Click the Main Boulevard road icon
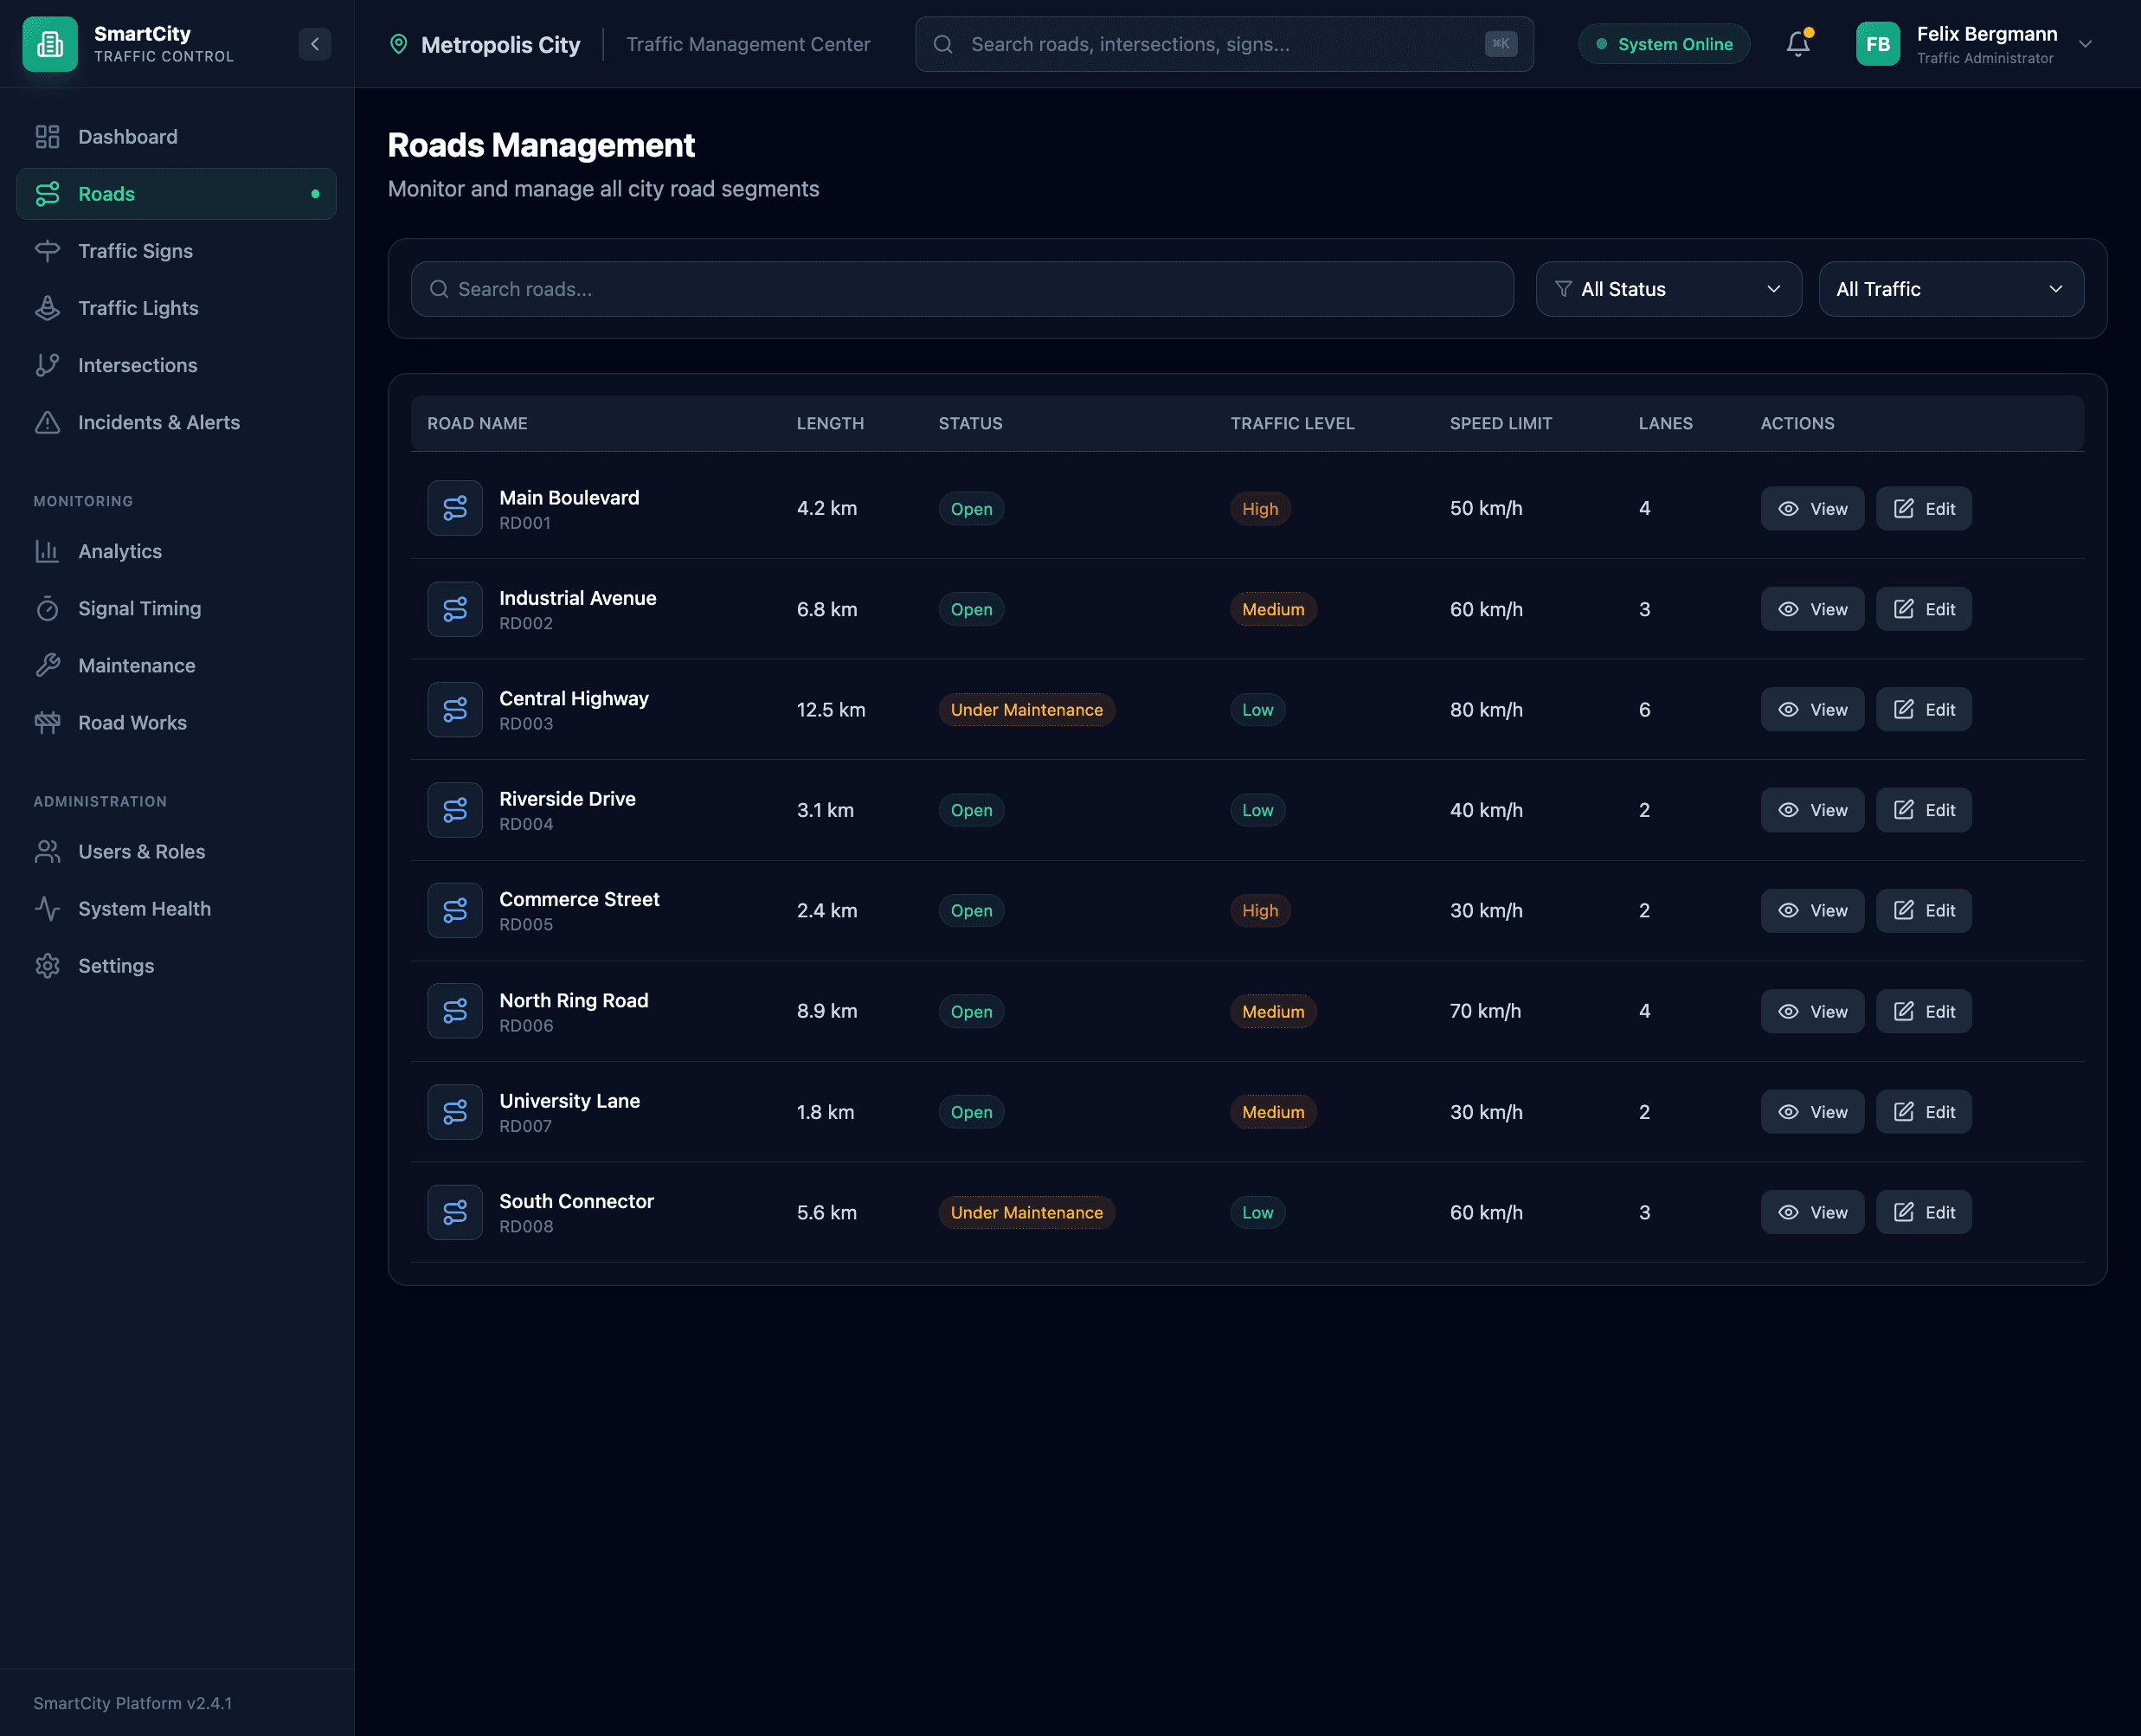2141x1736 pixels. click(x=455, y=508)
